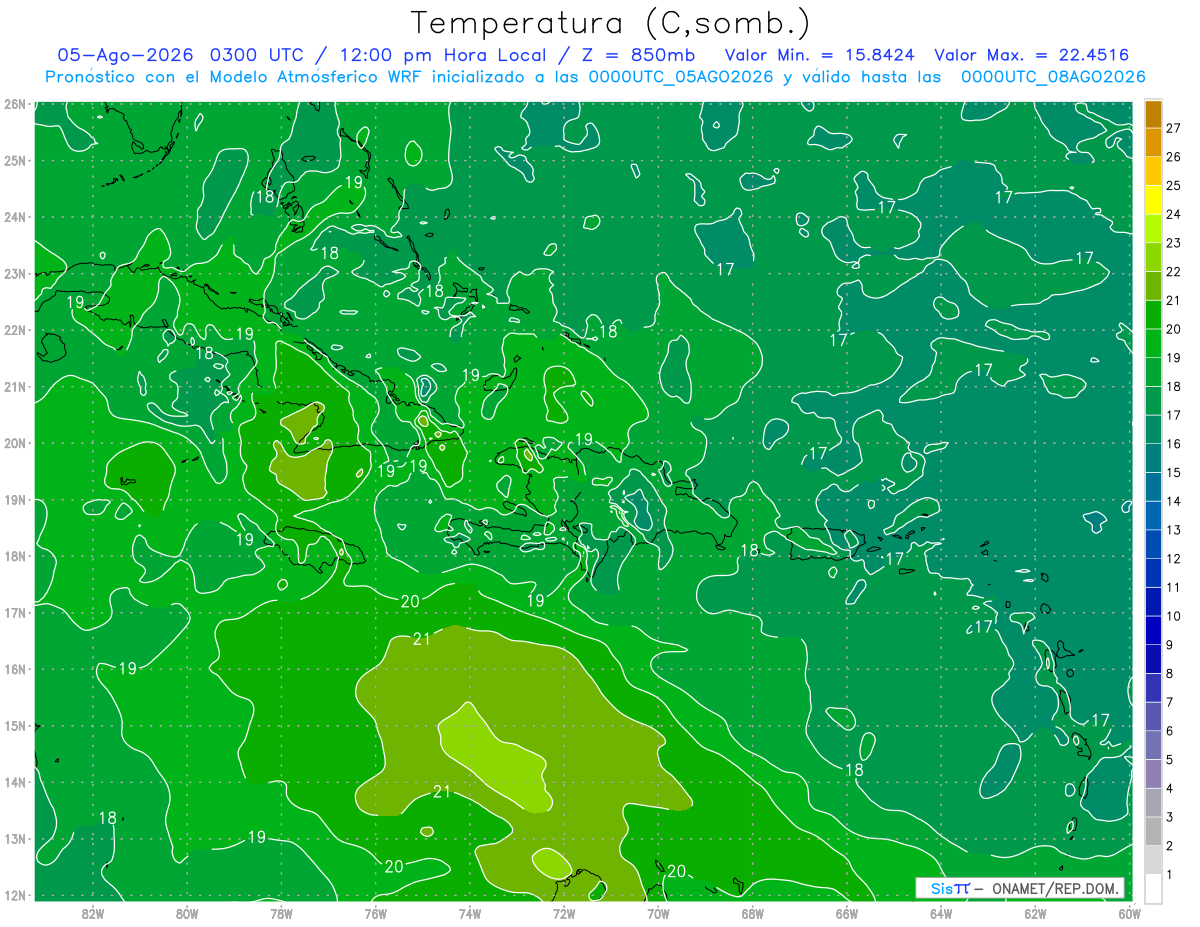Click the '13N' latitude axis label

point(15,839)
